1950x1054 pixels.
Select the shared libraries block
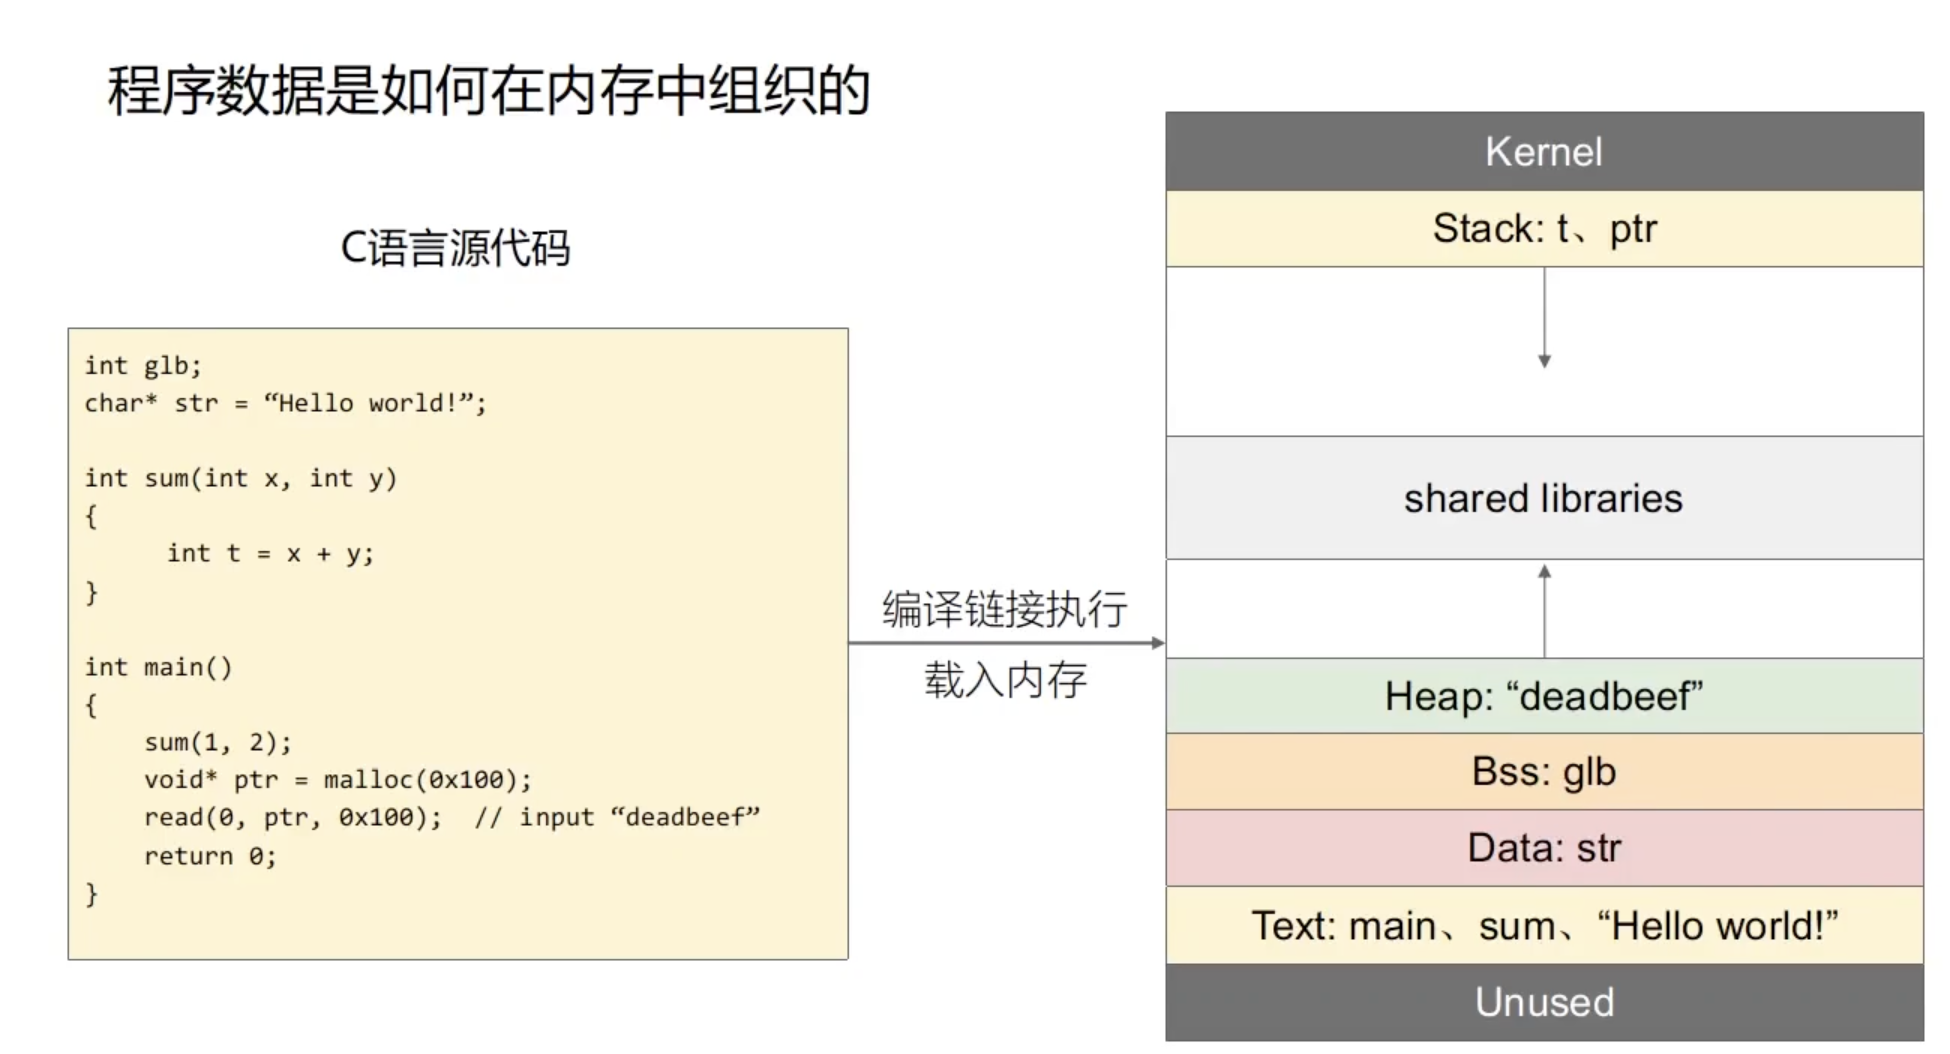pos(1544,498)
